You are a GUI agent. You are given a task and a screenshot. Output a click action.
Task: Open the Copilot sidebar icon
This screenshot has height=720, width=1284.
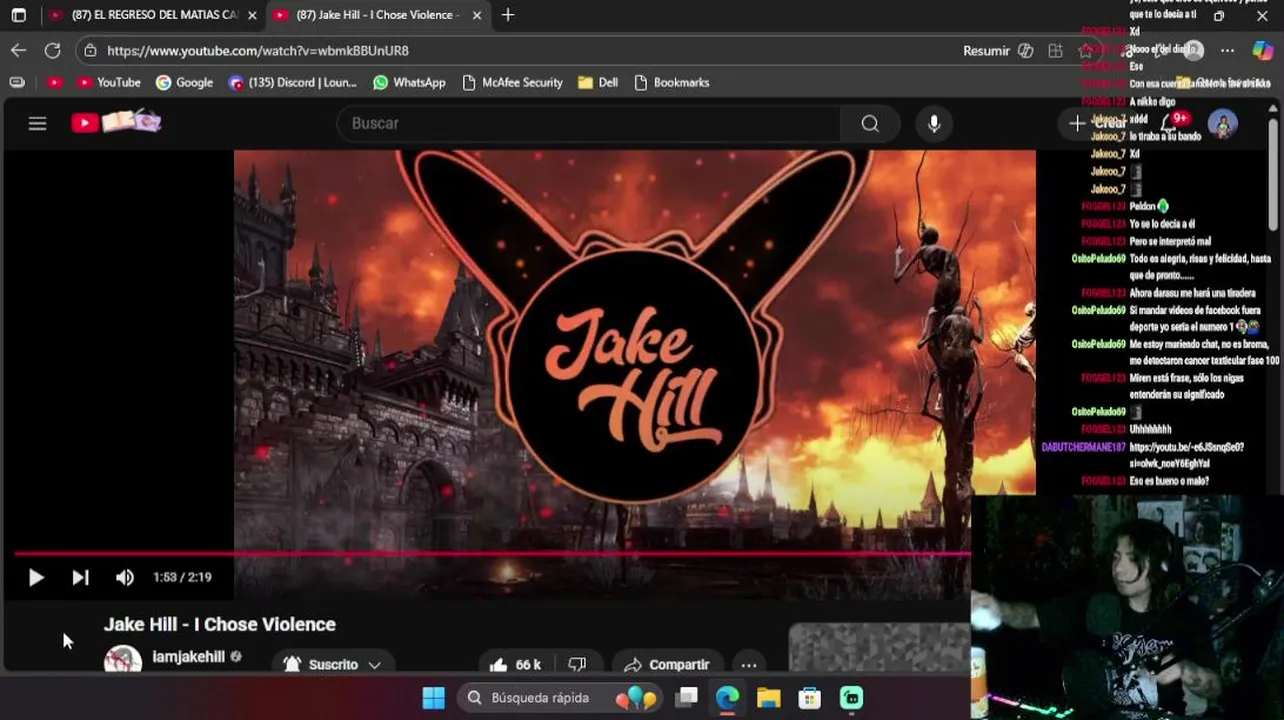pos(1263,50)
